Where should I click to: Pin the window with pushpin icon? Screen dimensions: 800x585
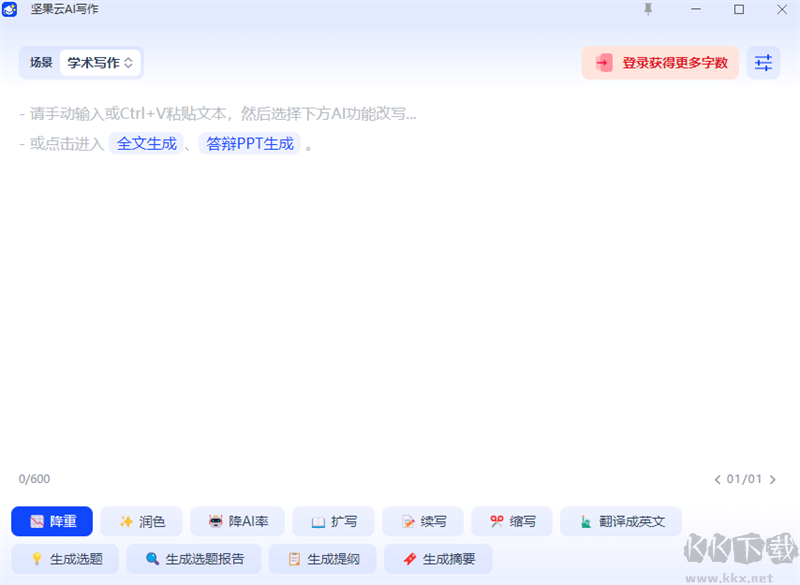click(x=648, y=9)
